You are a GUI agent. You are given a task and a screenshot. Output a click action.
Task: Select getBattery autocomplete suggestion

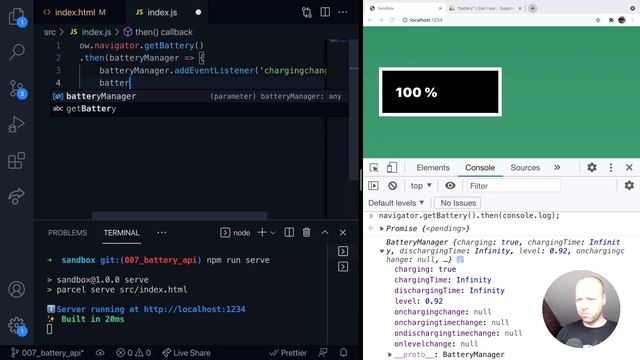(200, 109)
